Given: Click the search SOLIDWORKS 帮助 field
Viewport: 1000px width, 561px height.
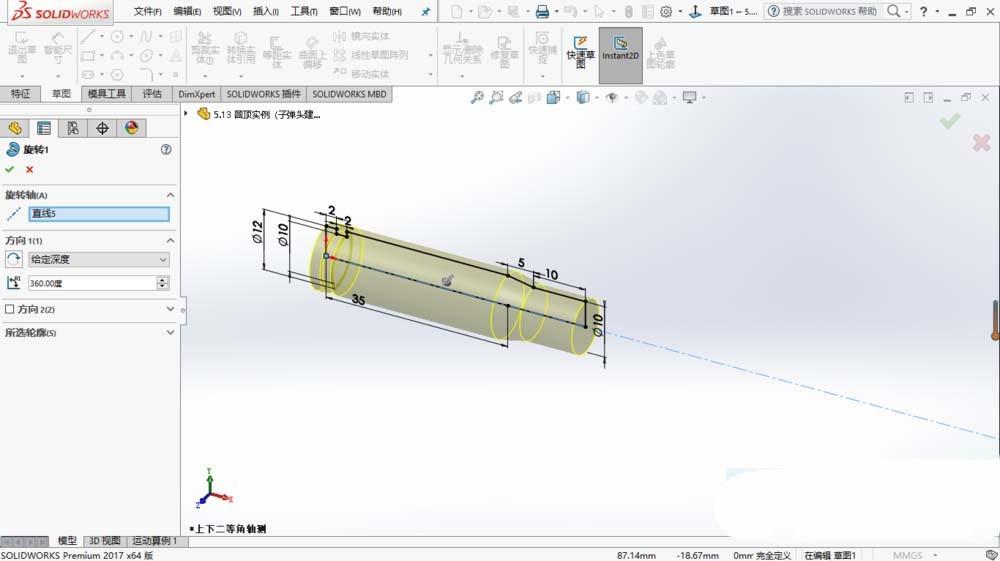Looking at the screenshot, I should pos(830,11).
